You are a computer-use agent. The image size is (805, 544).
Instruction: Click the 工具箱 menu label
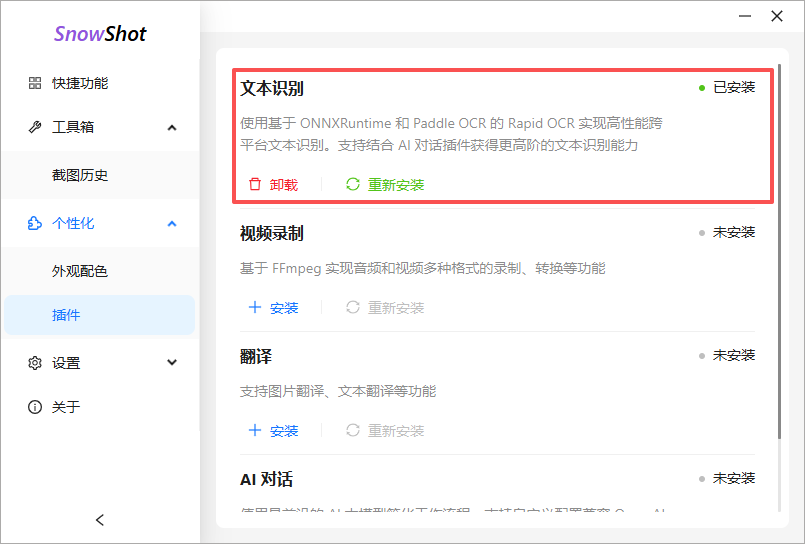pyautogui.click(x=73, y=127)
